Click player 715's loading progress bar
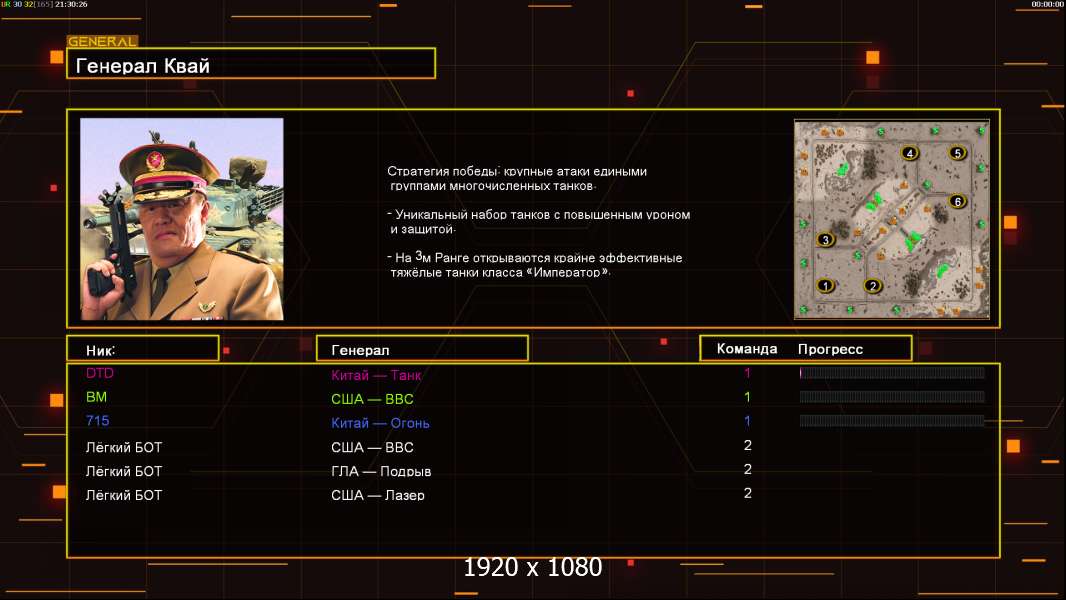1066x600 pixels. [892, 421]
